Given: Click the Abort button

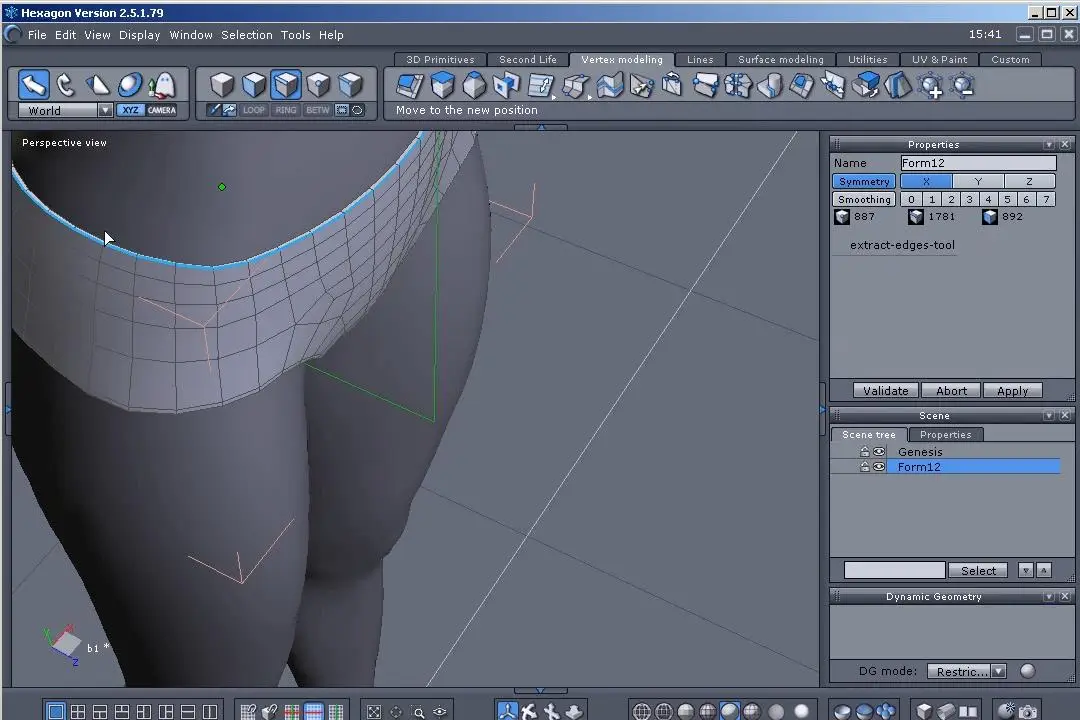Looking at the screenshot, I should 951,391.
